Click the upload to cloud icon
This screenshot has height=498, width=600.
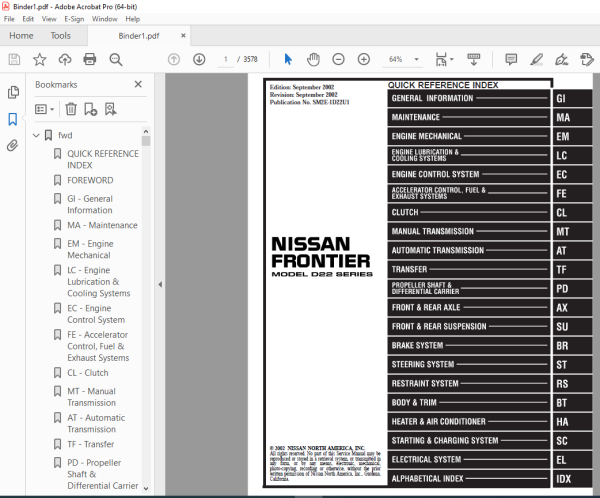click(x=65, y=59)
